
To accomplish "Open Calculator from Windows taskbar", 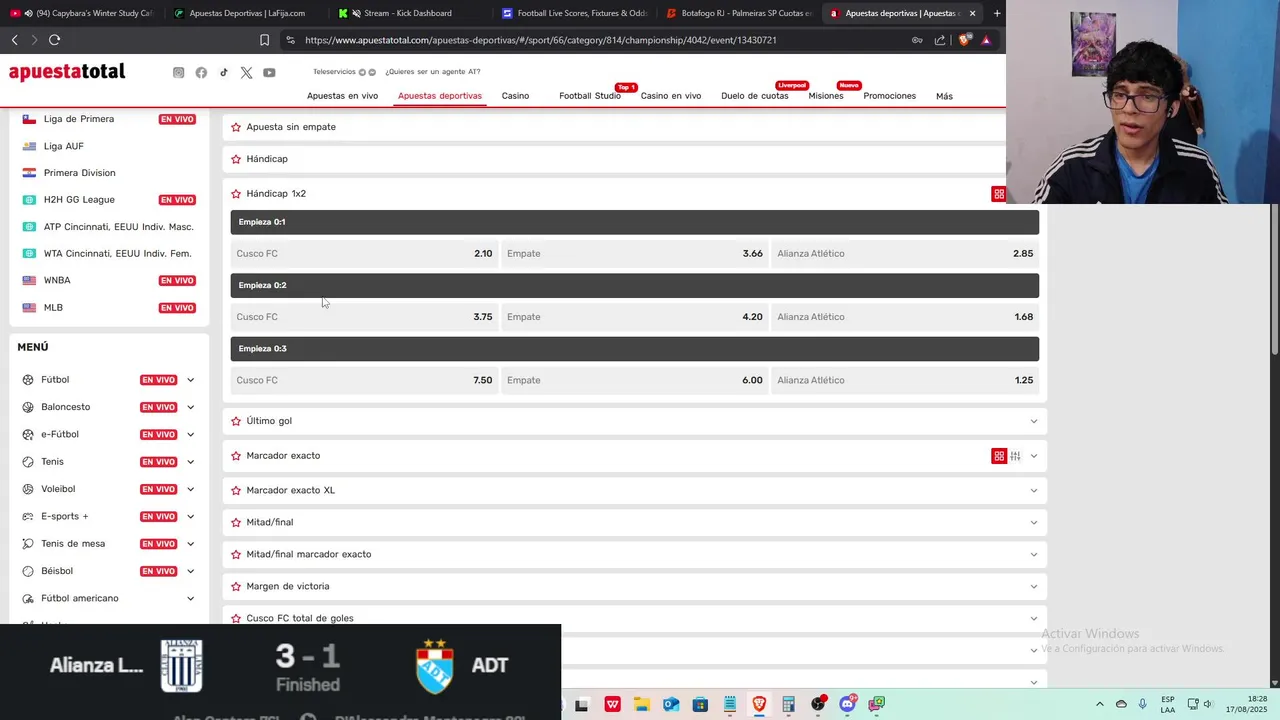I will pyautogui.click(x=788, y=704).
